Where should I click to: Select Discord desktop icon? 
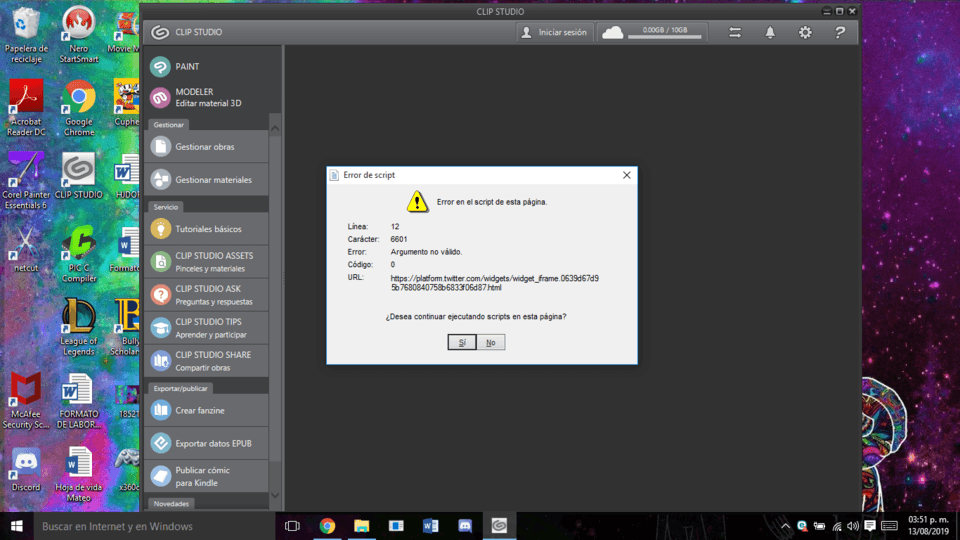(25, 470)
